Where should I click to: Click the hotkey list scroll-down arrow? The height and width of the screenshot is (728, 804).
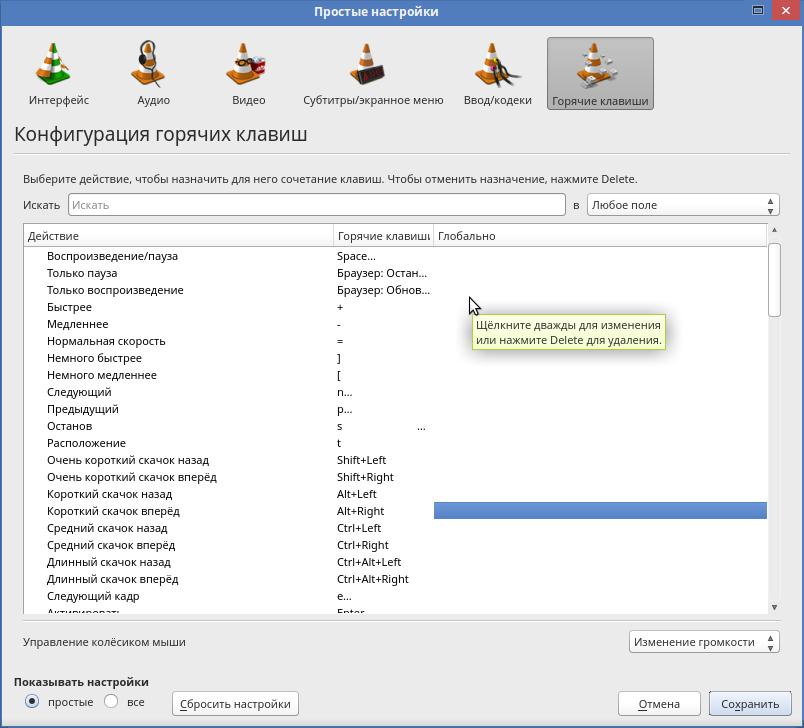click(x=774, y=607)
